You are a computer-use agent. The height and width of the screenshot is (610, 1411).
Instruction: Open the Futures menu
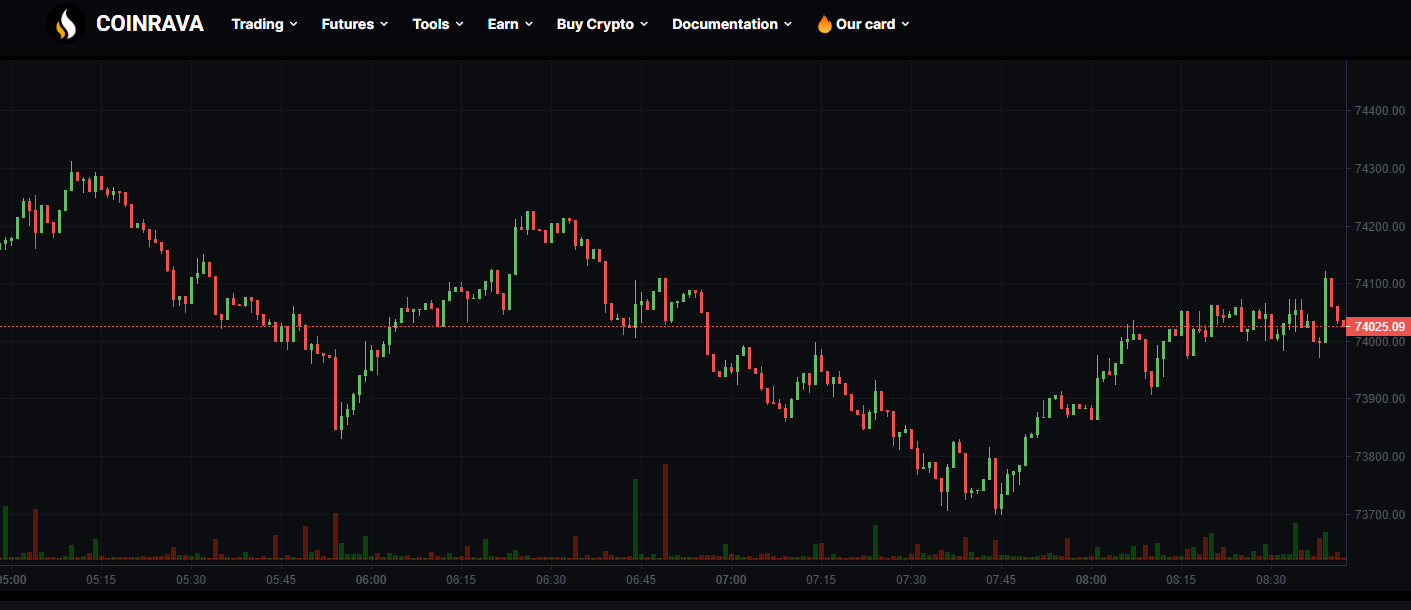click(x=354, y=24)
